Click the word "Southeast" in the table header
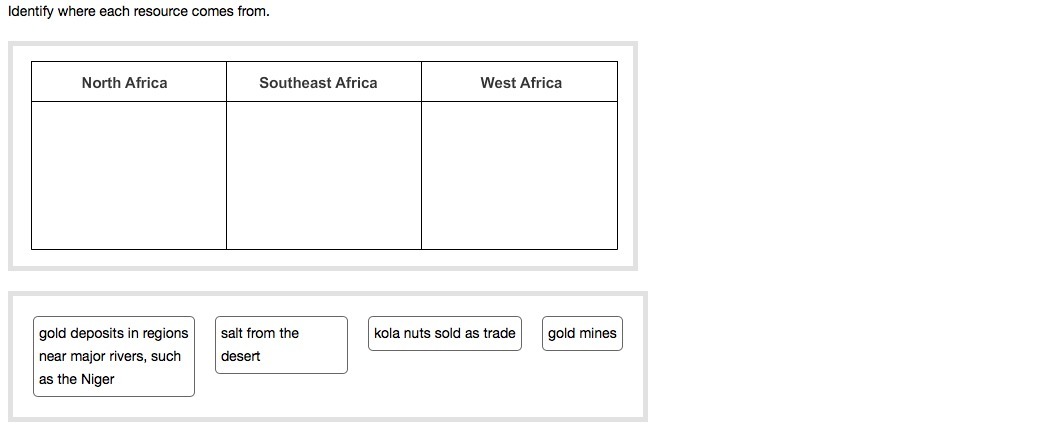 pyautogui.click(x=291, y=83)
